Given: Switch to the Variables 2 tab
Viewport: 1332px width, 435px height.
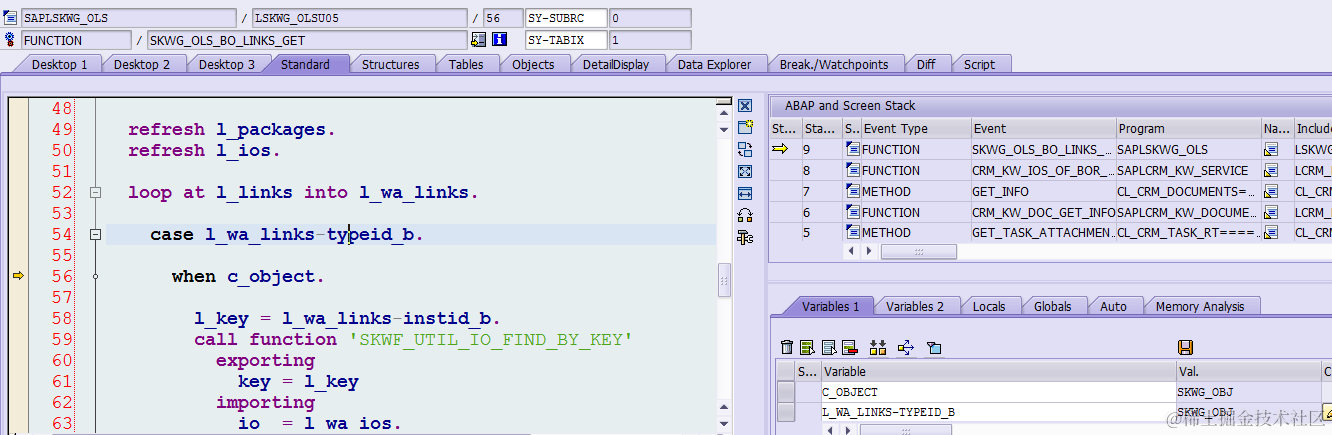Looking at the screenshot, I should click(915, 306).
